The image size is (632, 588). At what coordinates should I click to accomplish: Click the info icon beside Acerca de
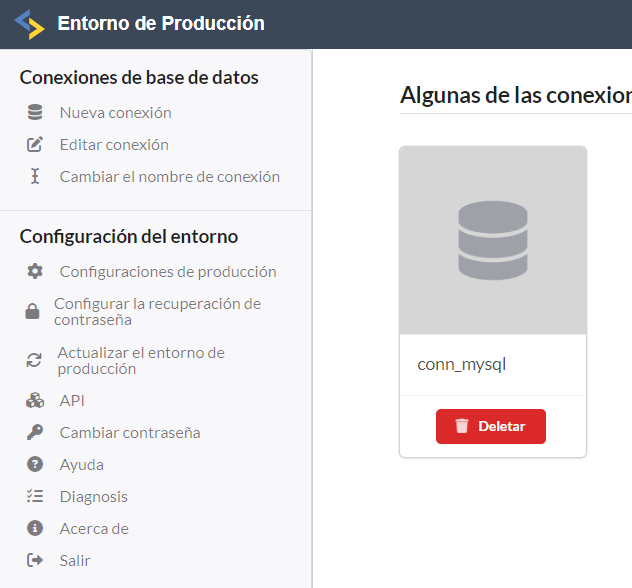(35, 529)
